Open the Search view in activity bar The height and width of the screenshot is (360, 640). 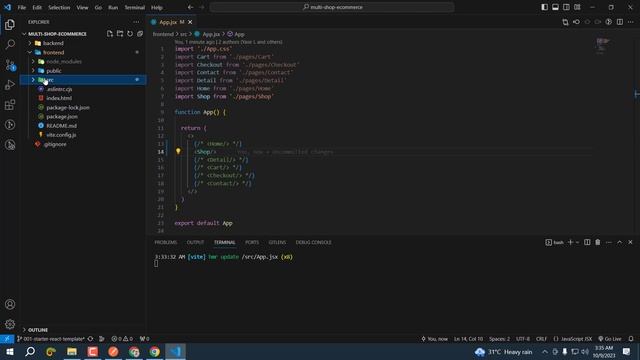point(10,44)
